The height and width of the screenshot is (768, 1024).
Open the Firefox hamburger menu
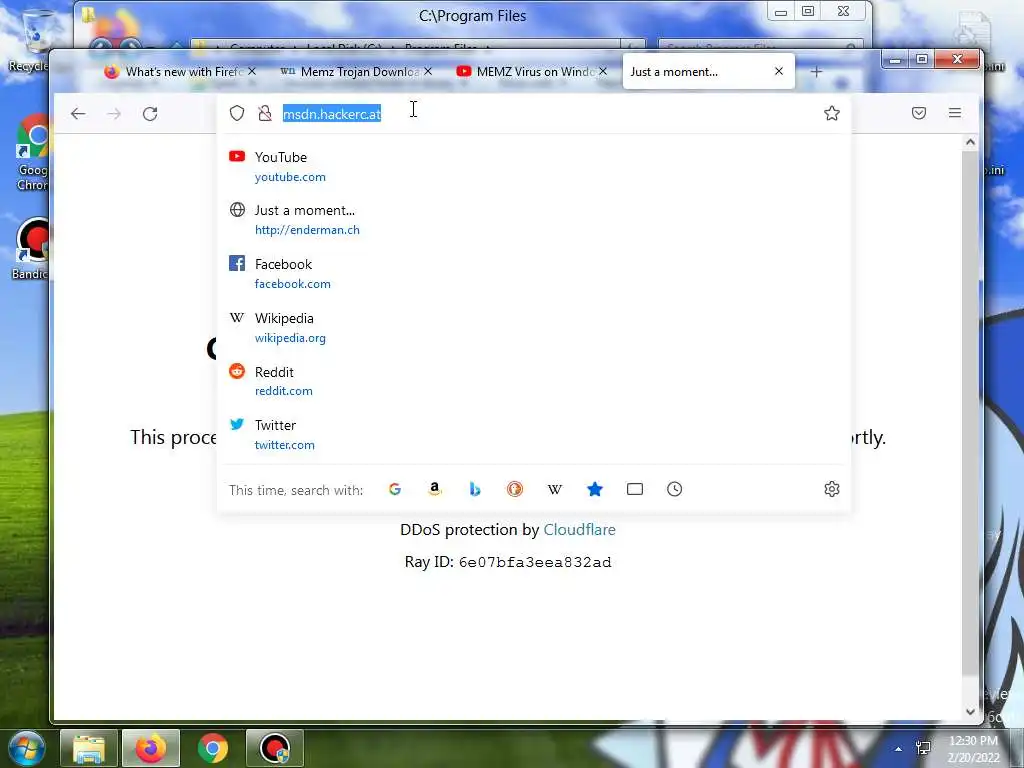[x=955, y=113]
